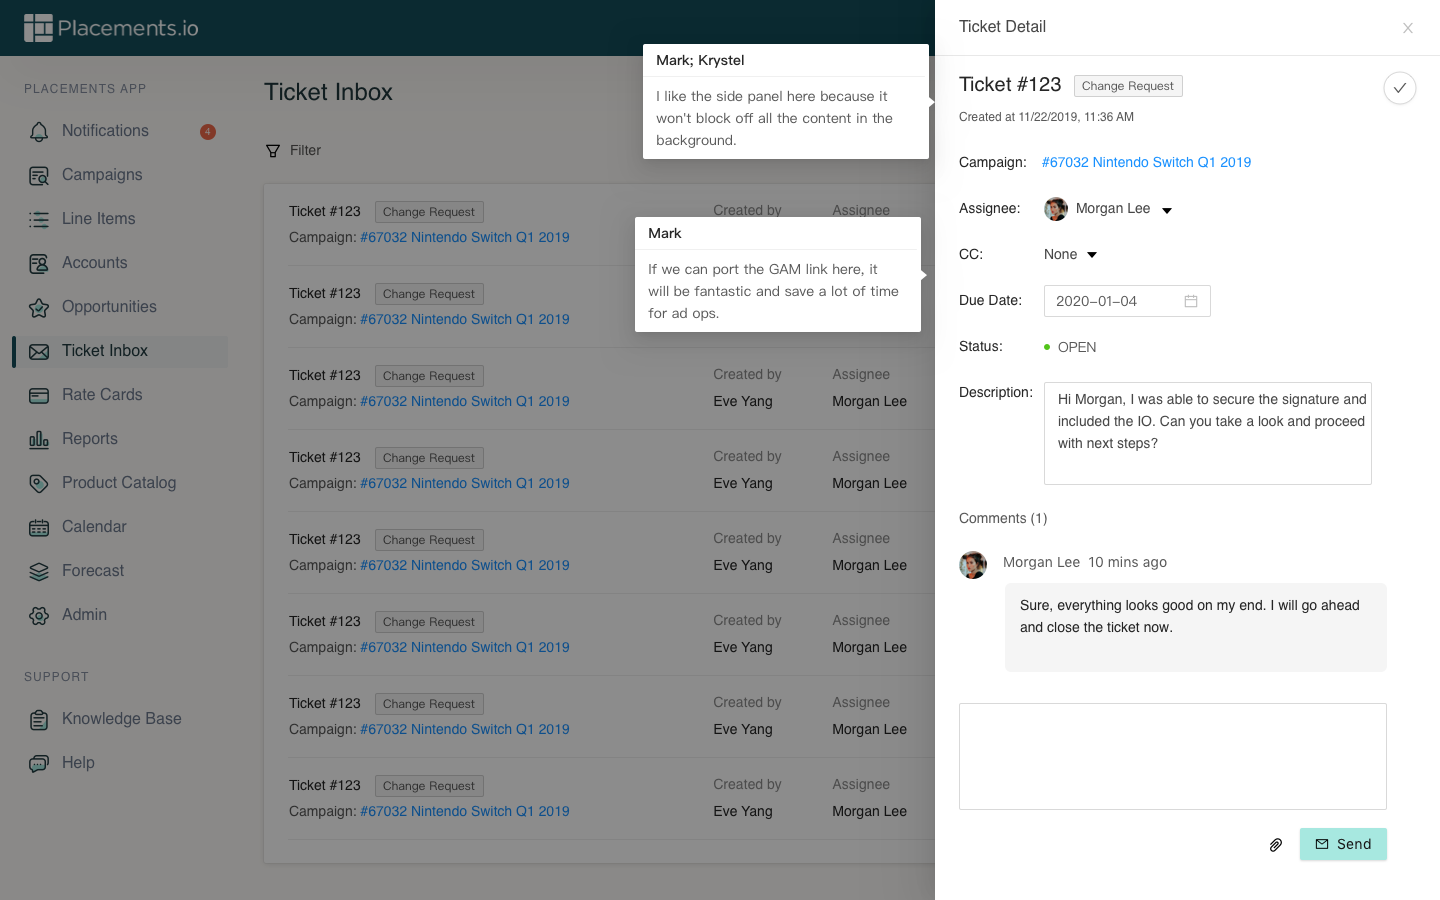
Task: Mark ticket complete with checkmark circle
Action: (1399, 88)
